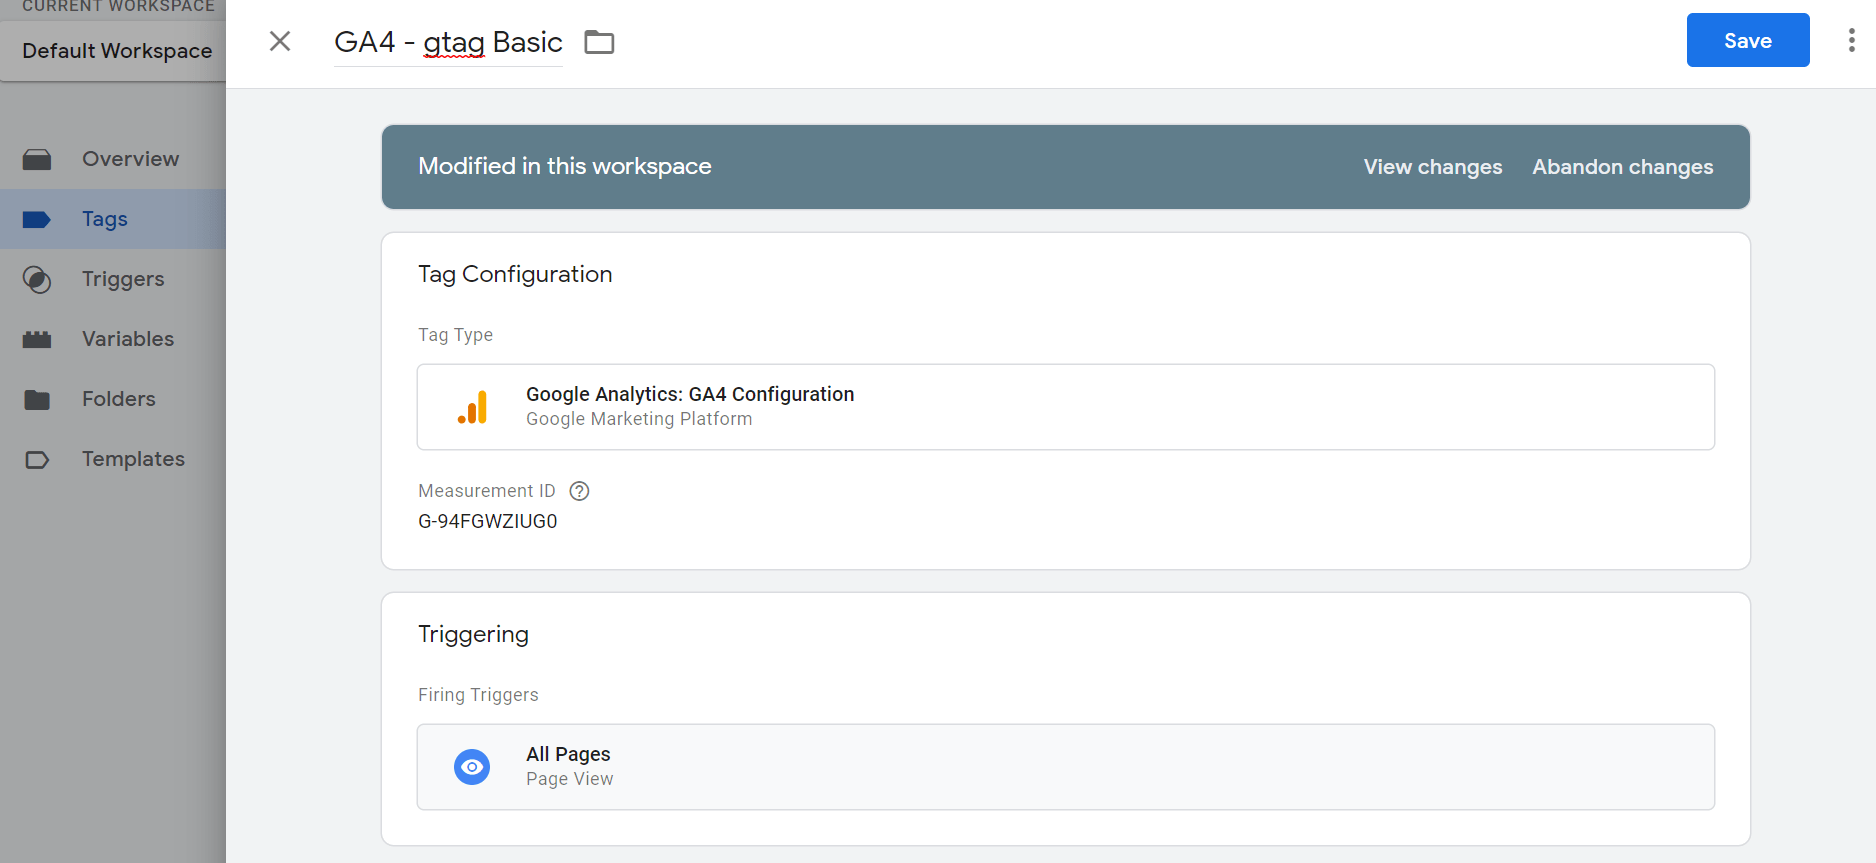1876x863 pixels.
Task: Edit the tag name GA4 - gtag Basic
Action: (x=448, y=42)
